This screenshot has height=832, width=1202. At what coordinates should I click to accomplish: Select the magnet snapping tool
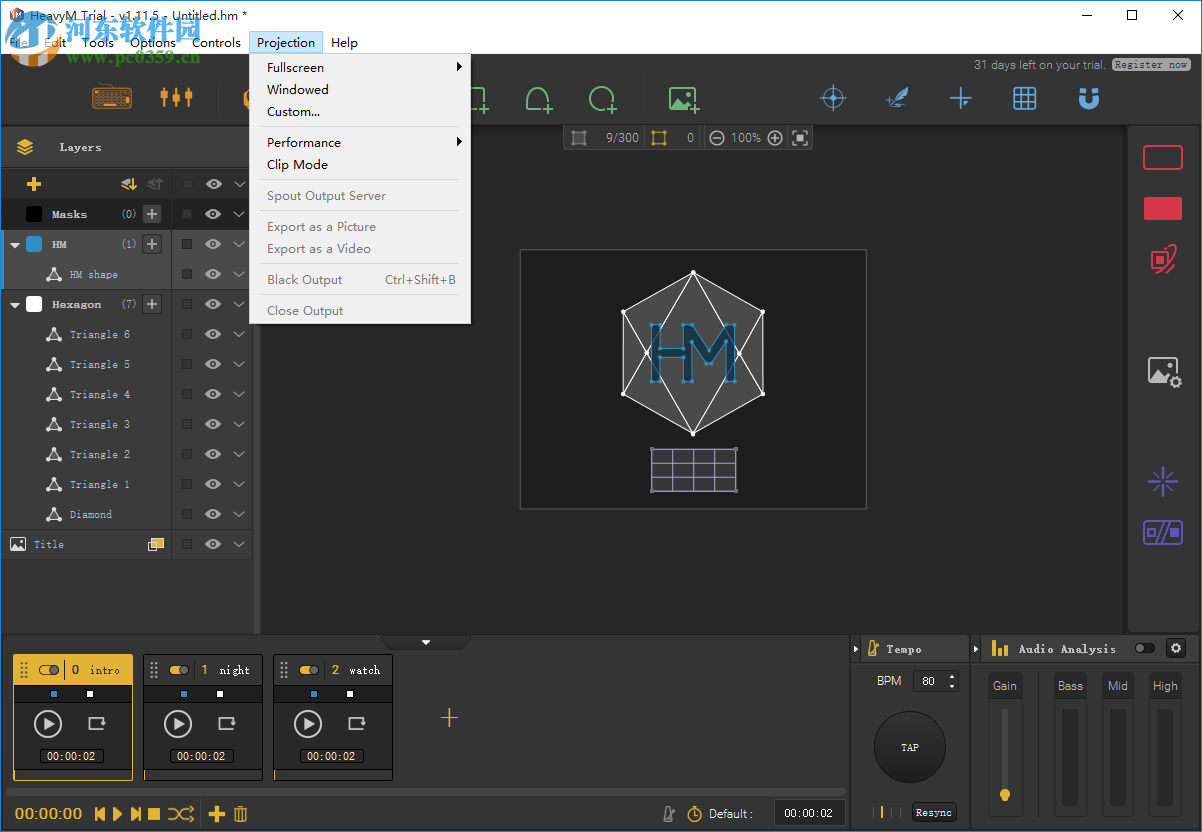(x=1088, y=98)
